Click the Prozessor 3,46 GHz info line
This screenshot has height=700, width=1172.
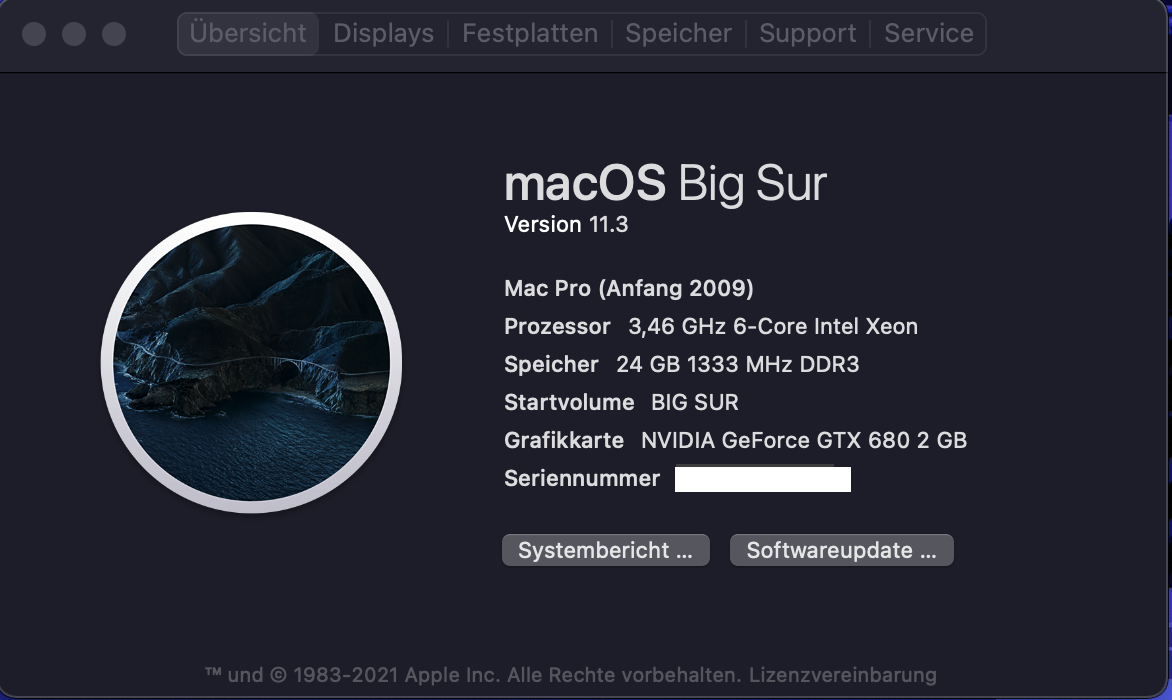710,327
